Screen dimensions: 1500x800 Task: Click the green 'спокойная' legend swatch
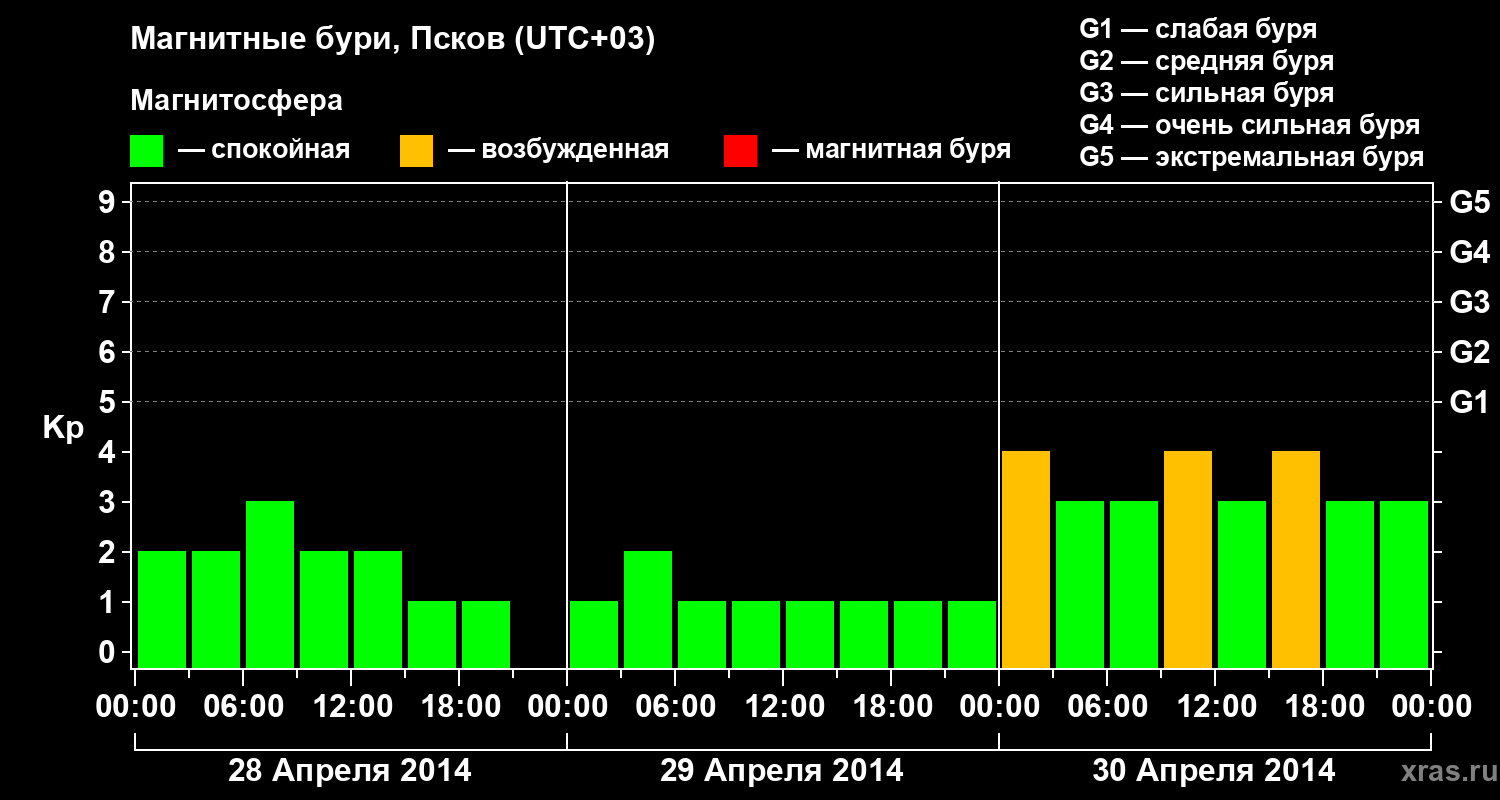coord(146,151)
